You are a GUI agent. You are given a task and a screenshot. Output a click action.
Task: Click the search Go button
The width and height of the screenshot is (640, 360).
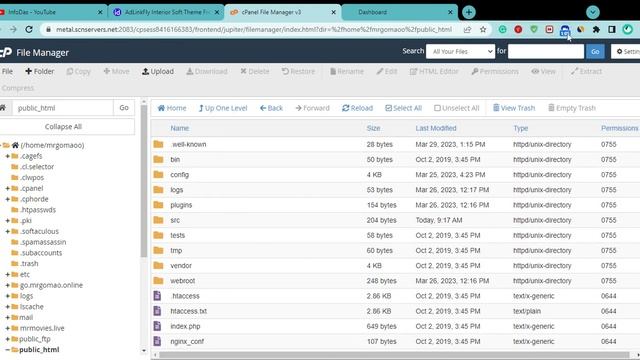click(x=595, y=51)
